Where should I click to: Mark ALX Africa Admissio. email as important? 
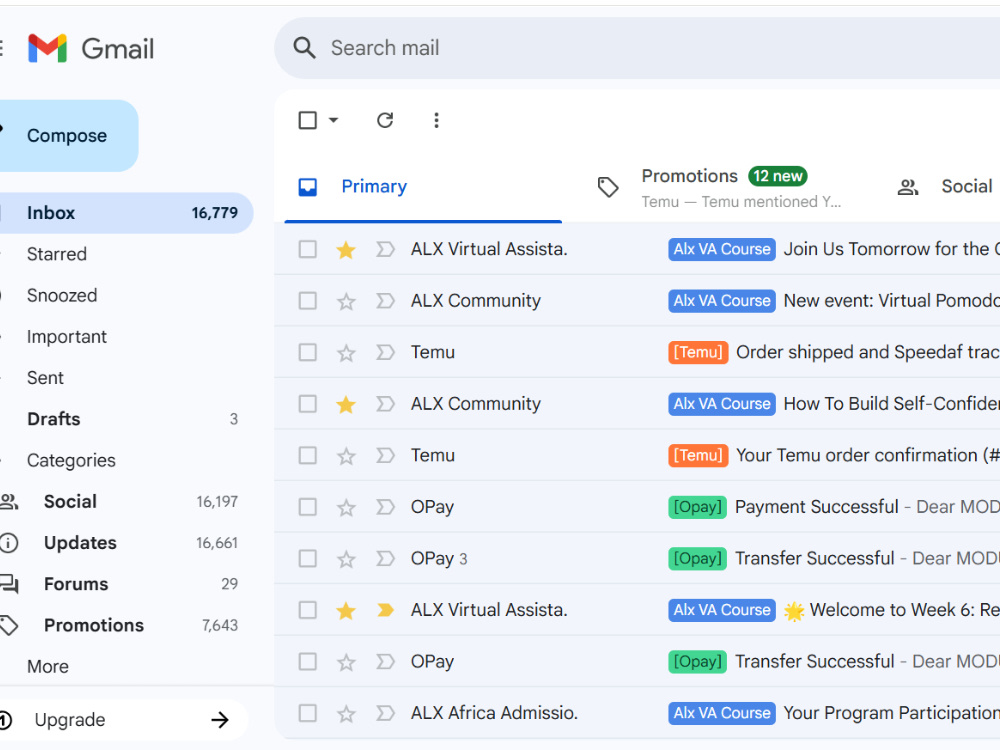385,713
